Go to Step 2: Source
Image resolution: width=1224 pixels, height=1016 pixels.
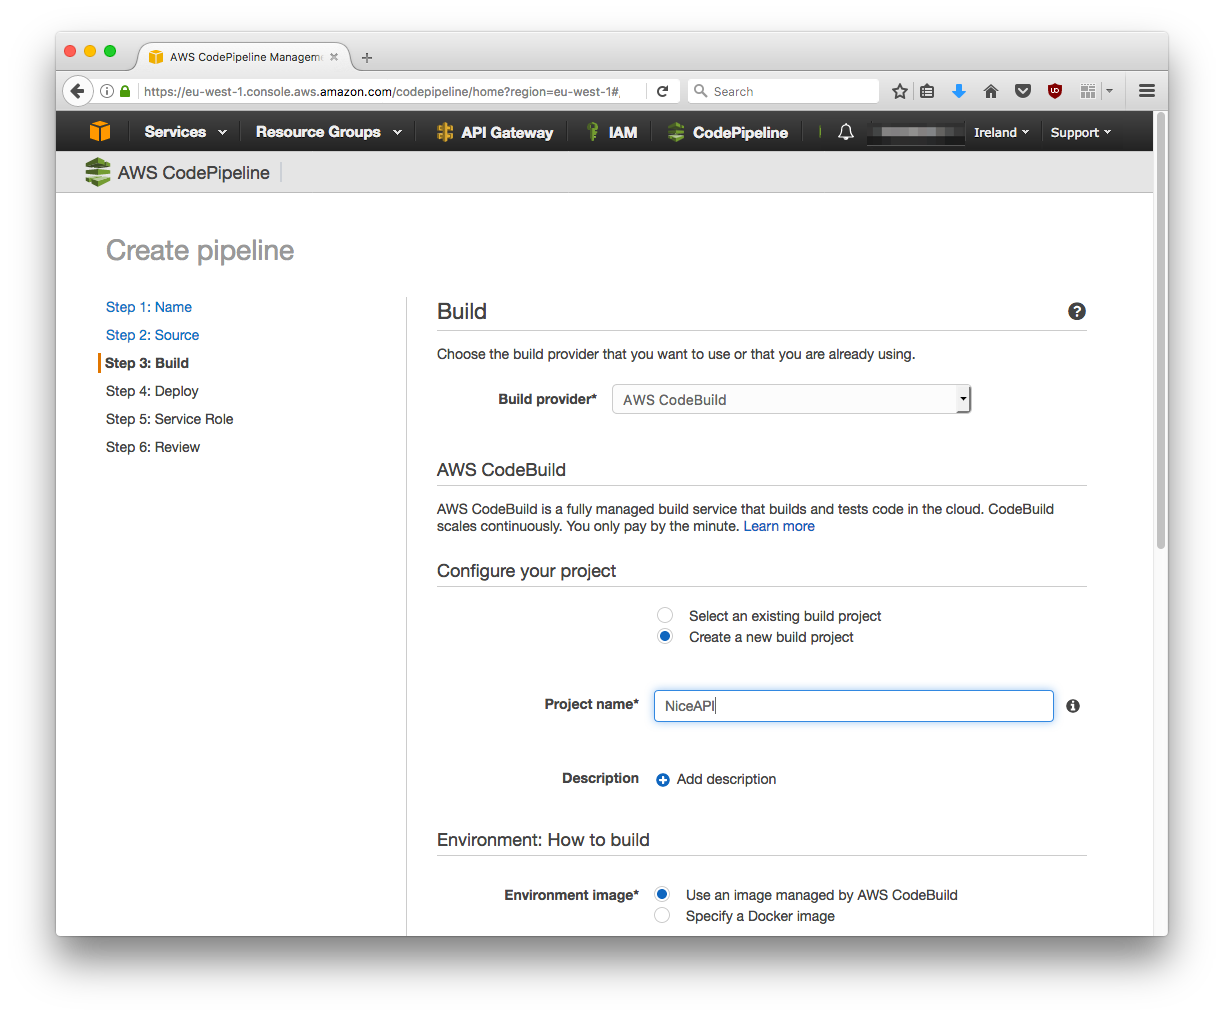point(152,335)
